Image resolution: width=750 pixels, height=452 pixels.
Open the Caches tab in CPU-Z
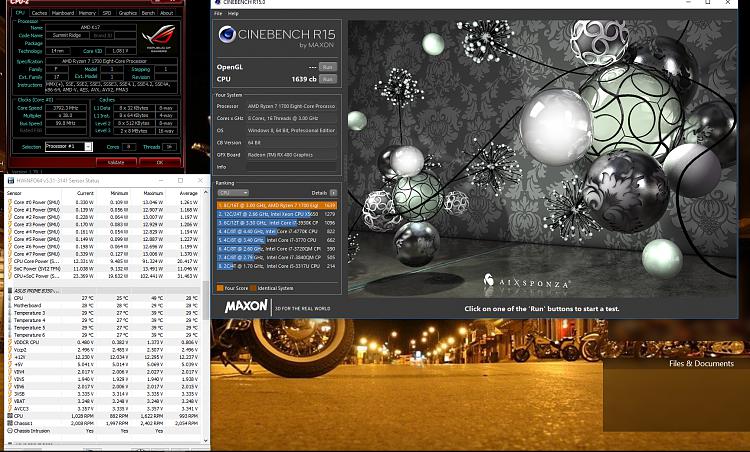39,13
